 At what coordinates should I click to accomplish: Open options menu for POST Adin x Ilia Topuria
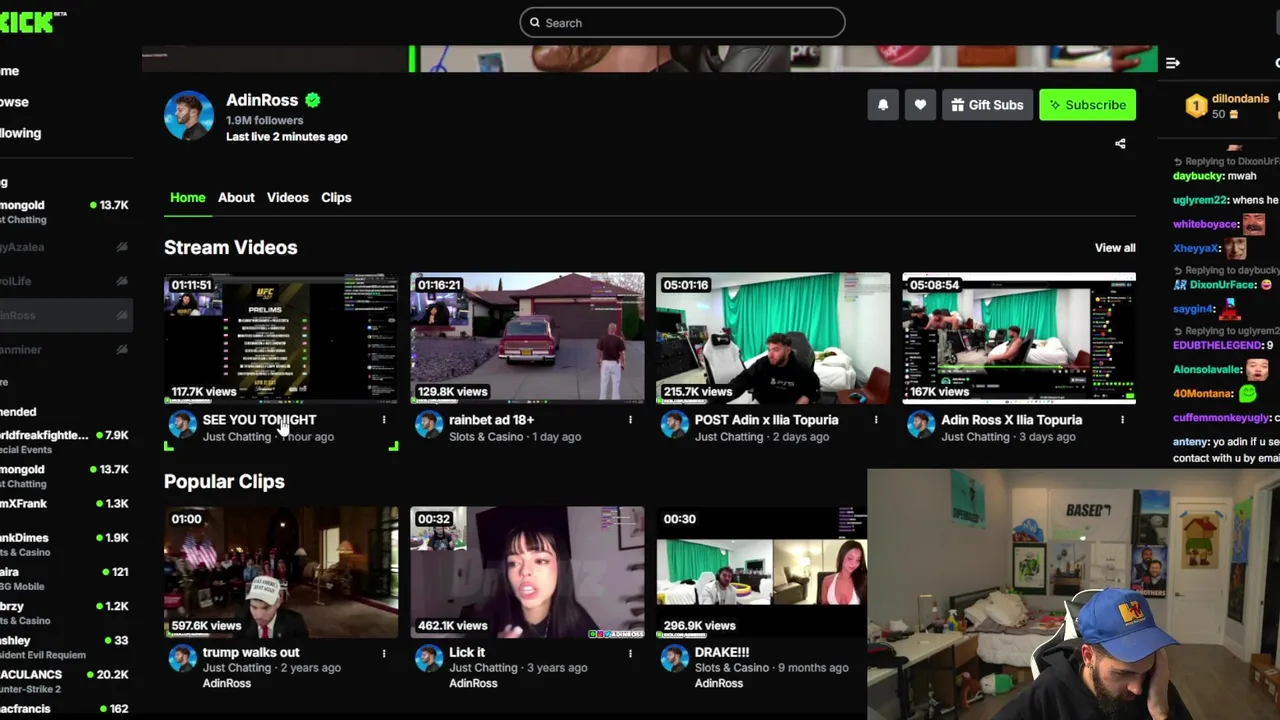click(876, 420)
